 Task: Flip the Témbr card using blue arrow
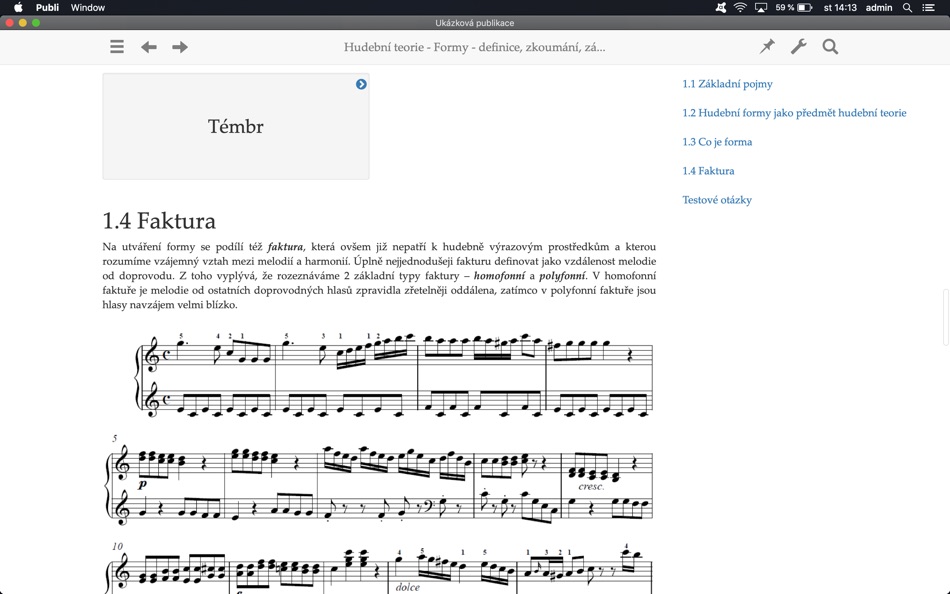pos(361,84)
